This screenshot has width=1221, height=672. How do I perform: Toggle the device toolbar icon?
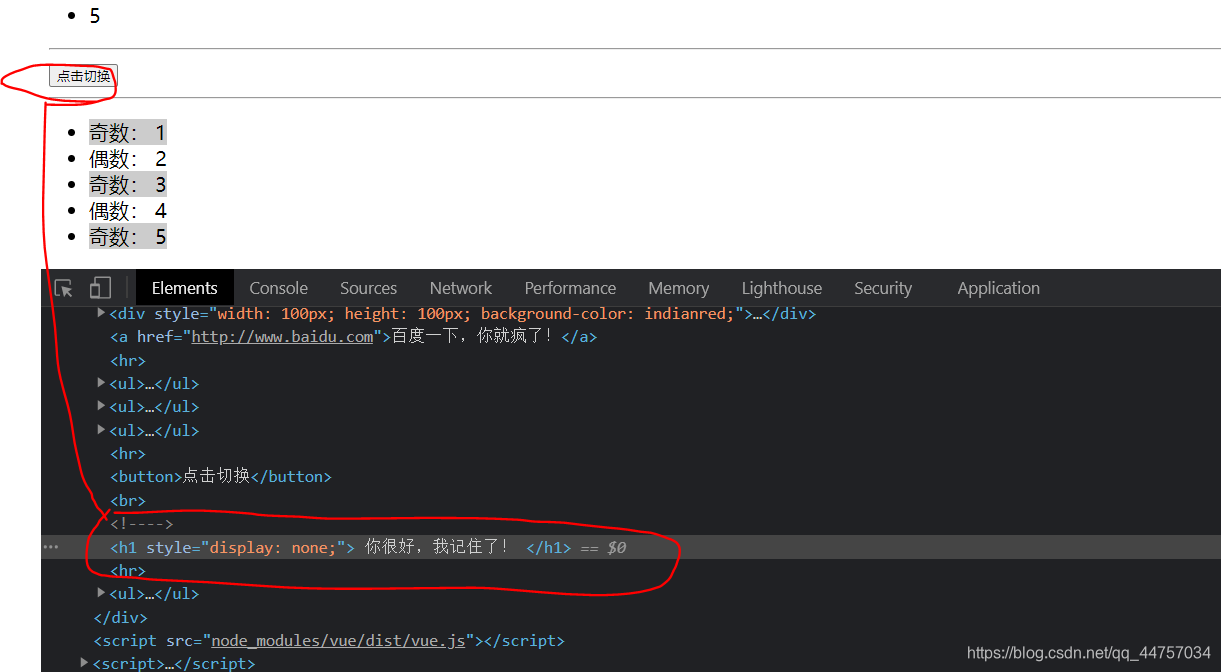(100, 288)
